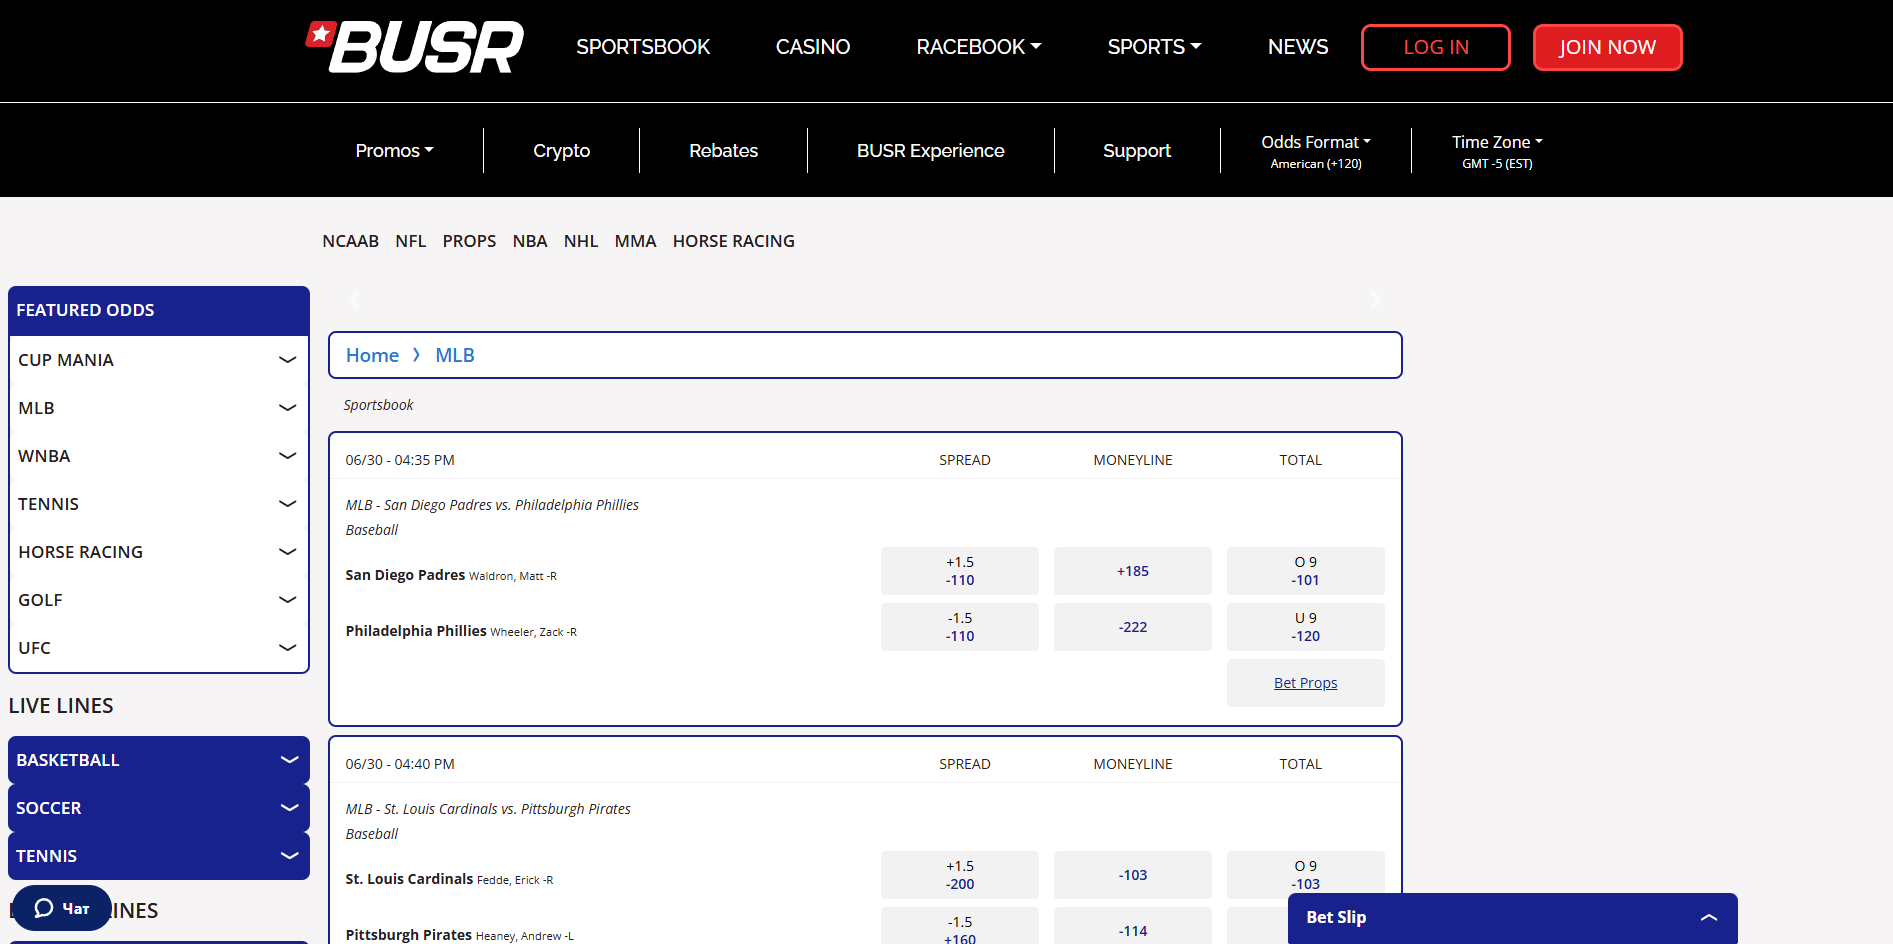Expand the WNBA sidebar section
Image resolution: width=1893 pixels, height=944 pixels.
click(x=159, y=456)
